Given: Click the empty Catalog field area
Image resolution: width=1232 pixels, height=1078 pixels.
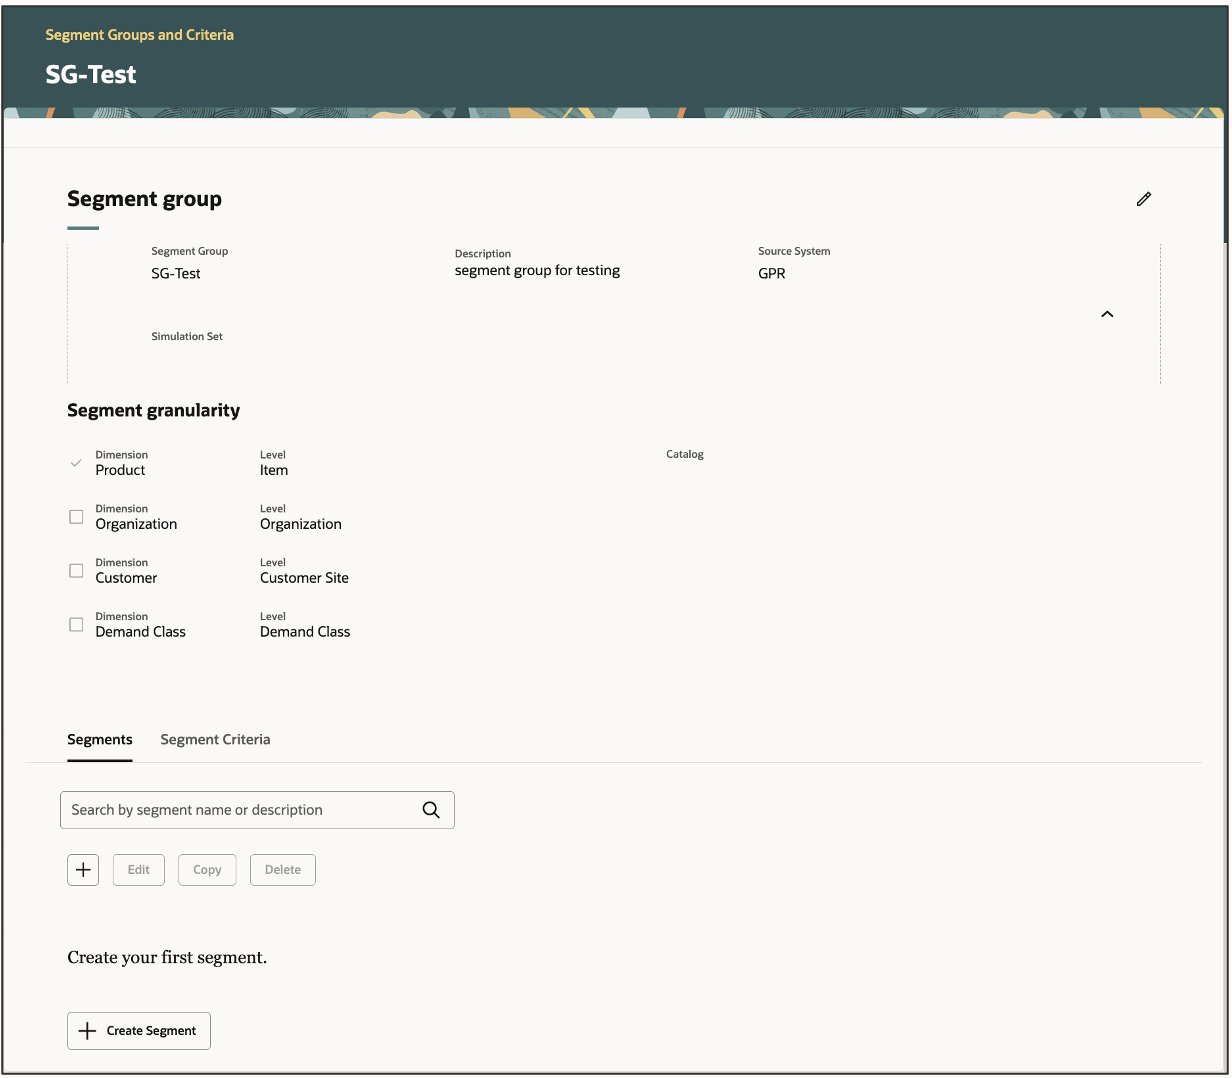Looking at the screenshot, I should (700, 470).
